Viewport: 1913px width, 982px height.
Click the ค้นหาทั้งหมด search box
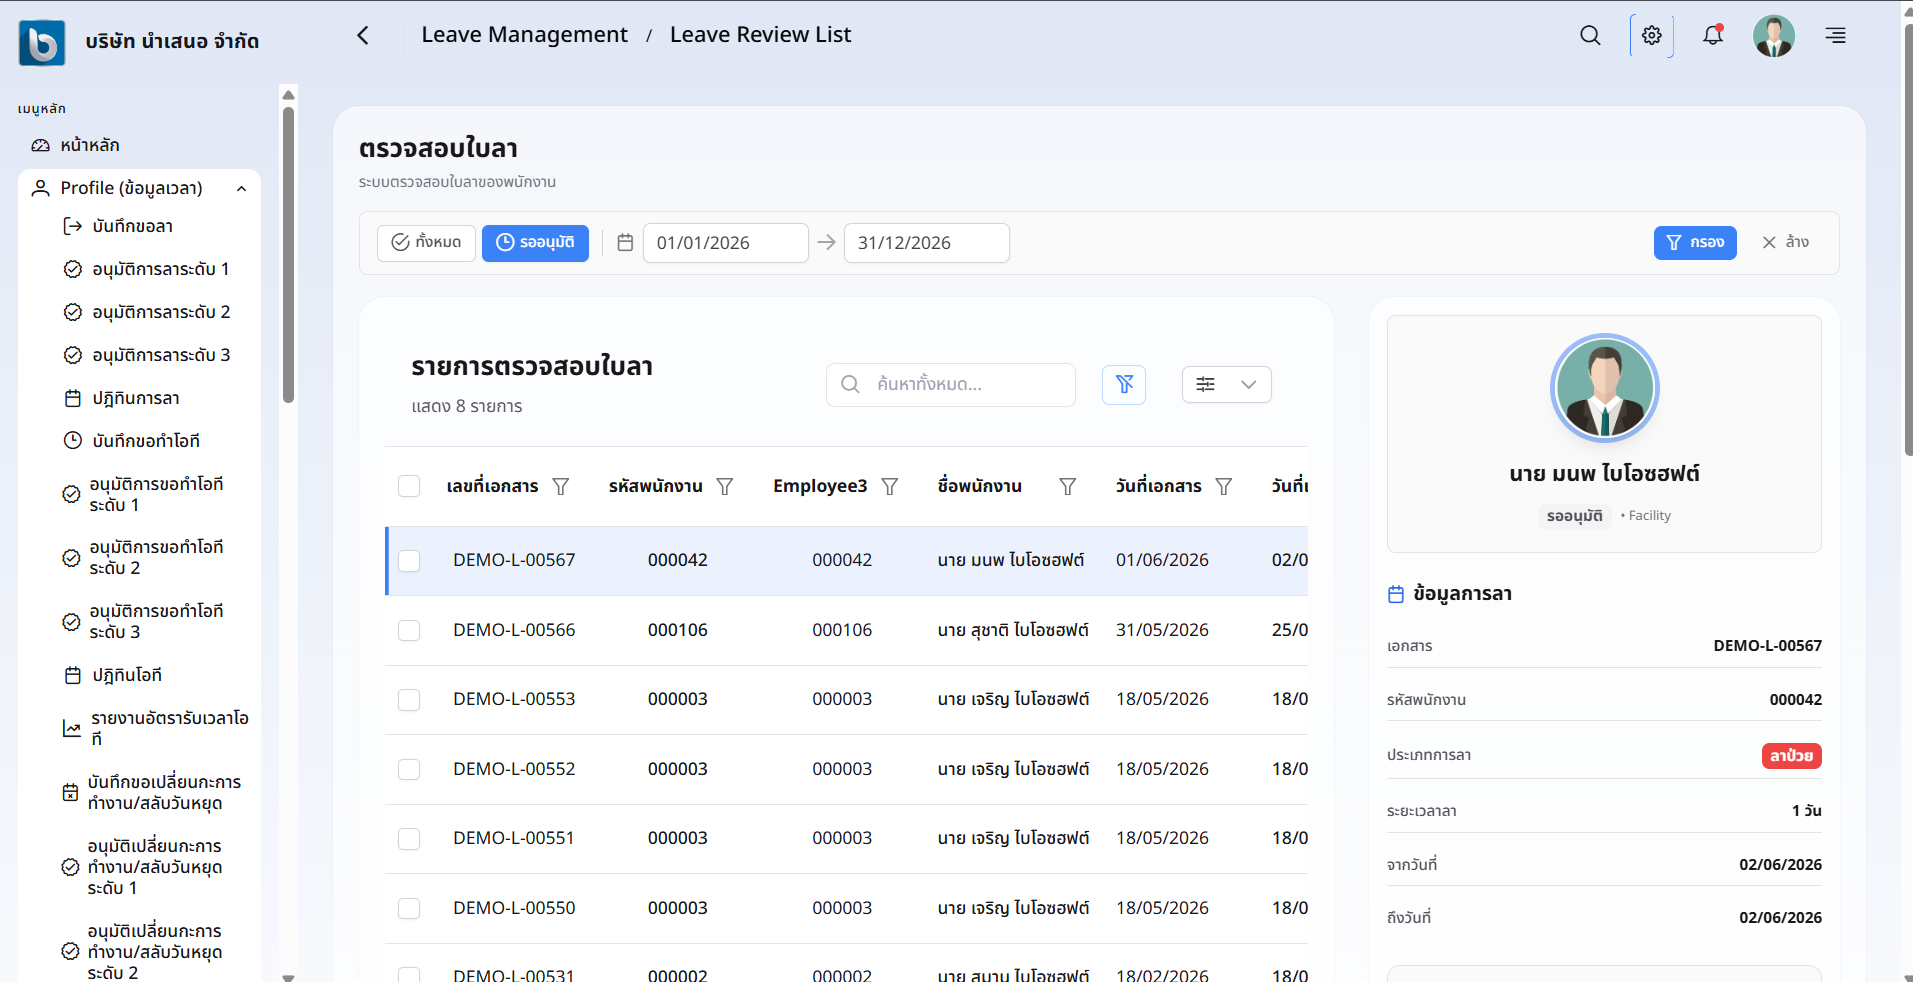pyautogui.click(x=951, y=384)
